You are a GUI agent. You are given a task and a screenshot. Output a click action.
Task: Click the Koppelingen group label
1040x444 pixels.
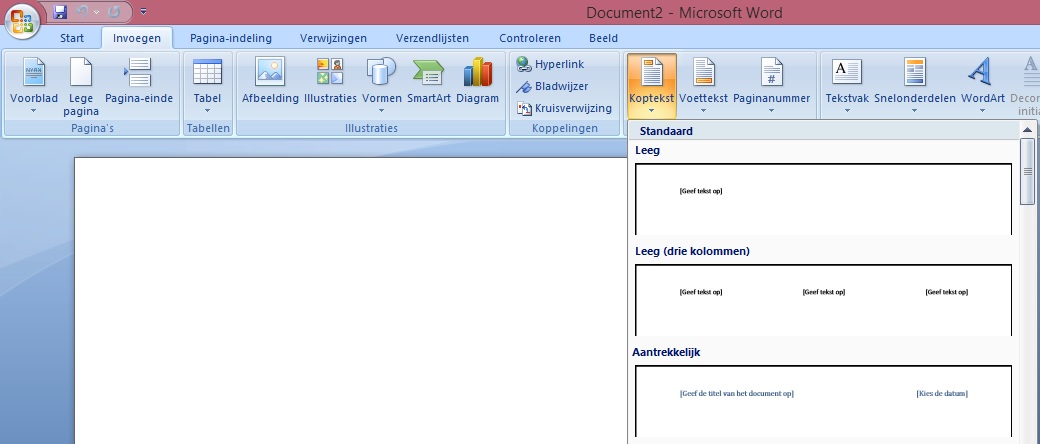565,128
